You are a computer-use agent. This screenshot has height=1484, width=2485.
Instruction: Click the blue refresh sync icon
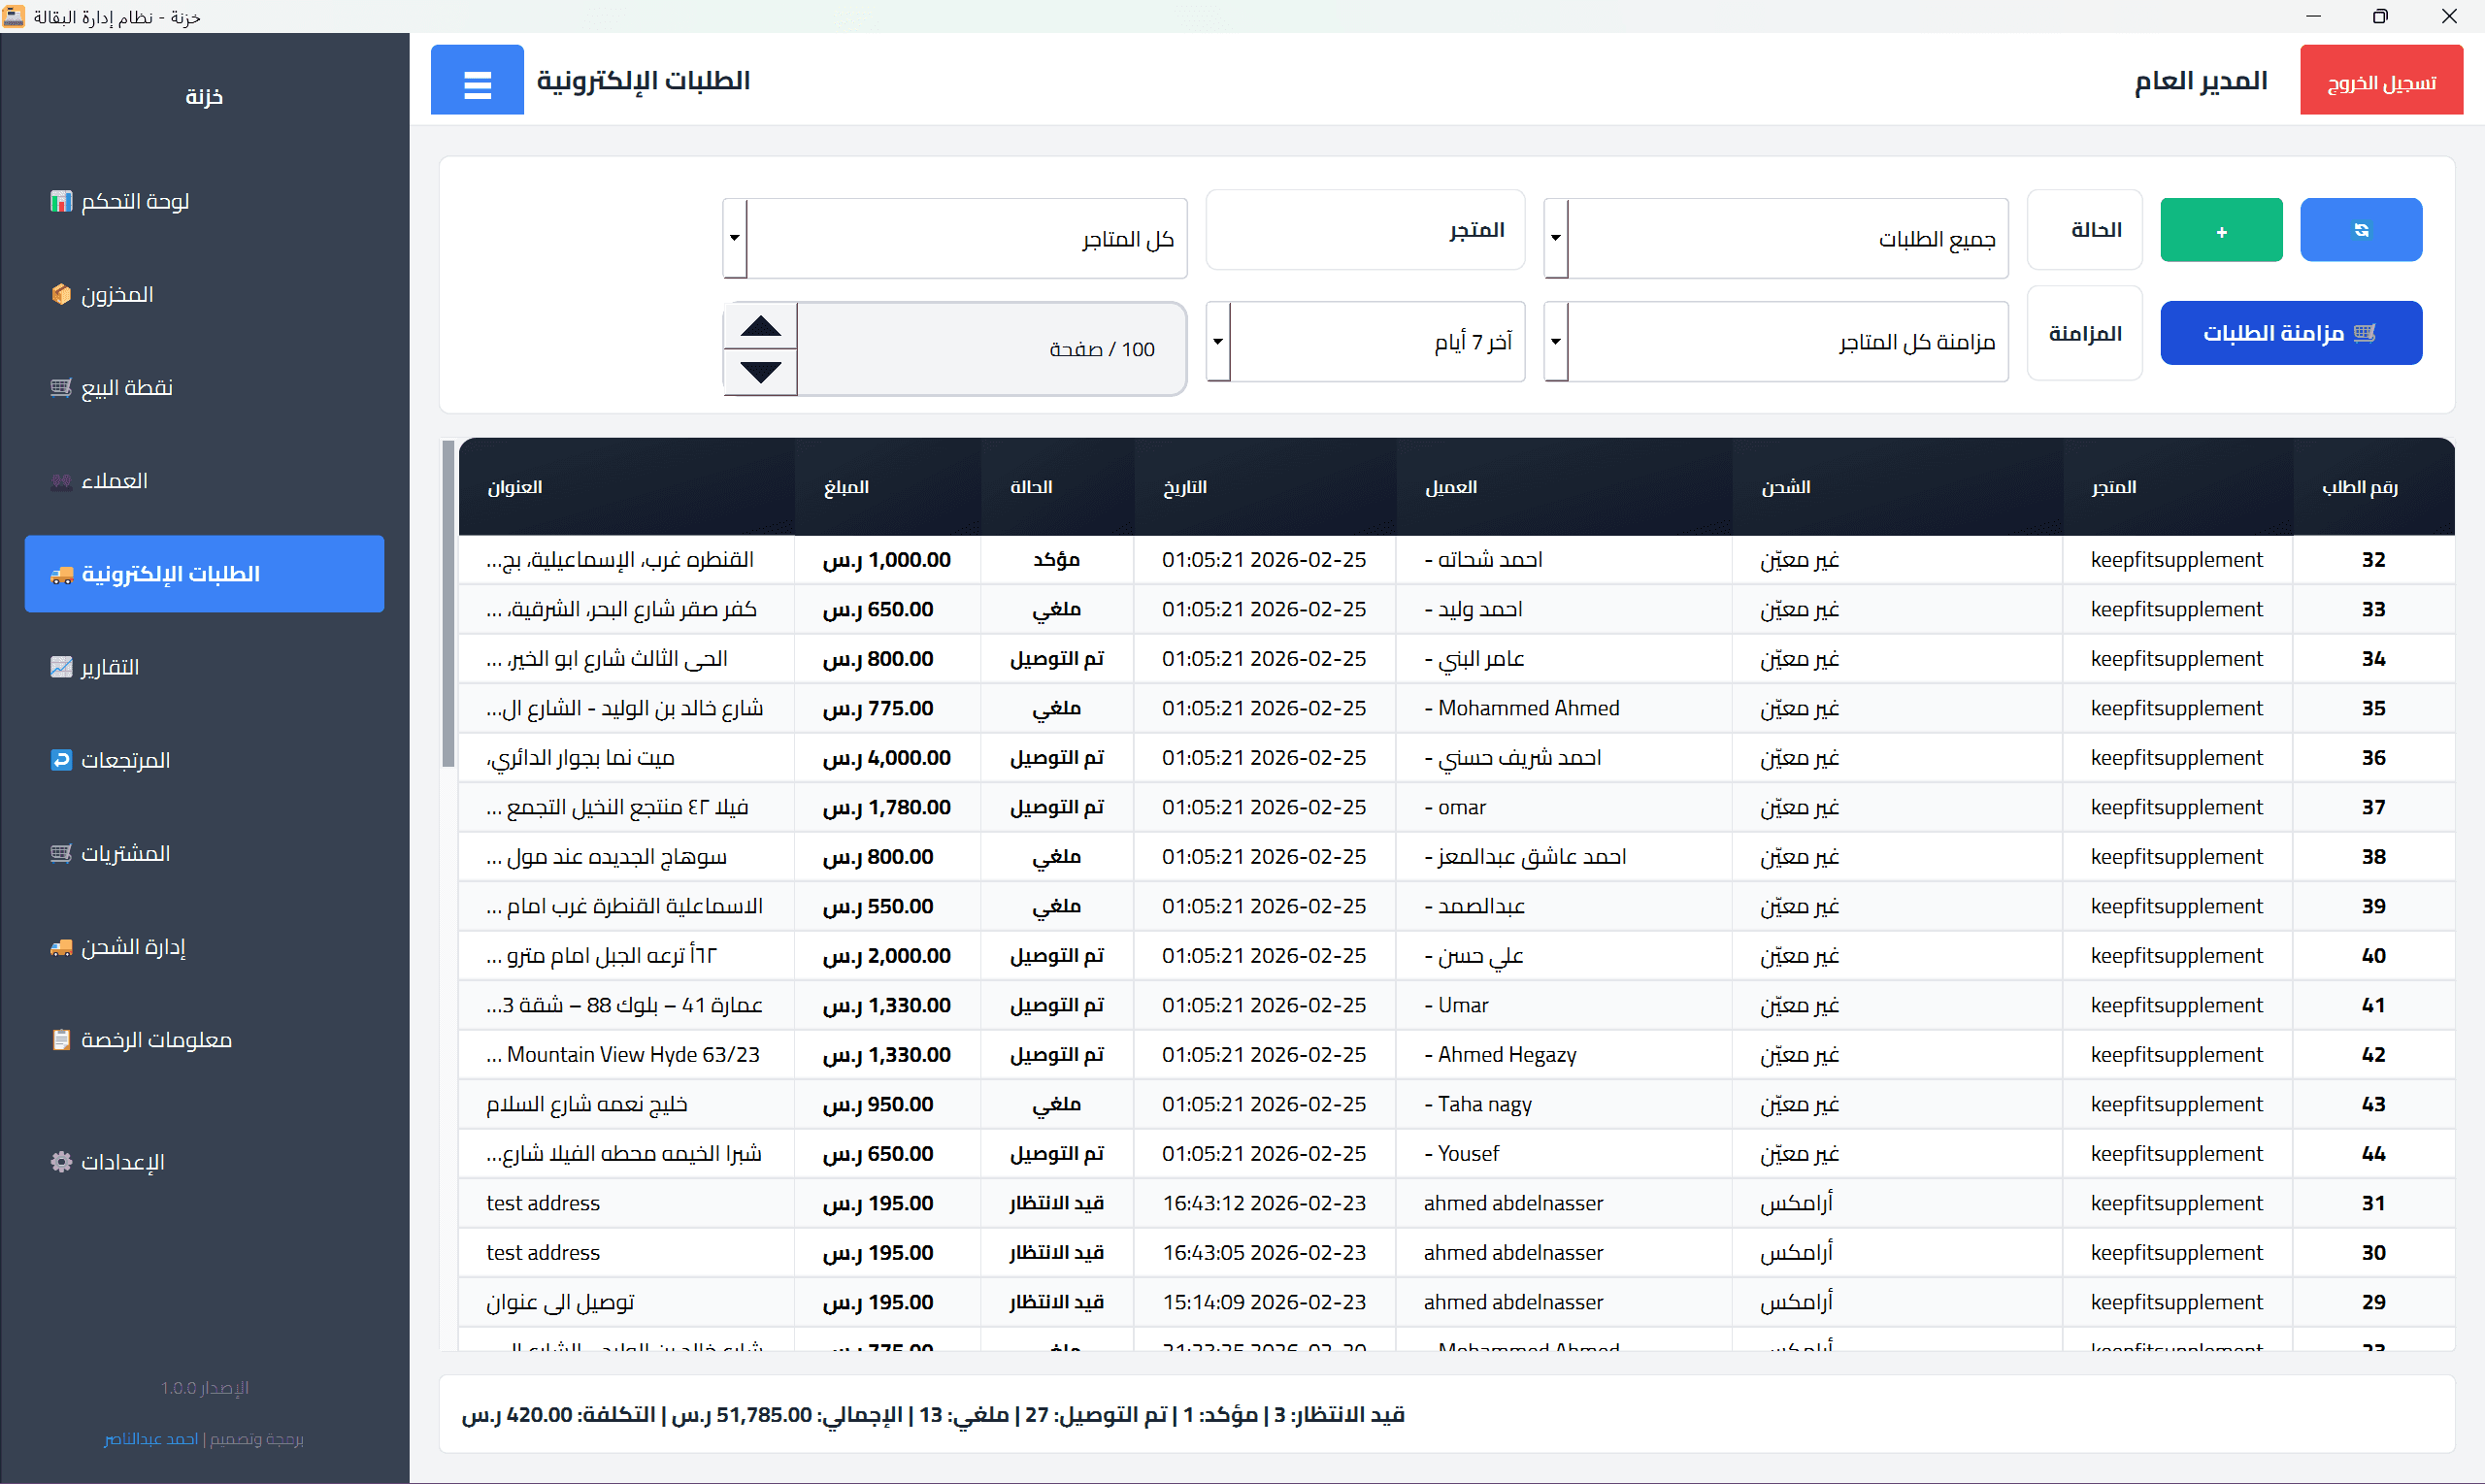pyautogui.click(x=2362, y=229)
